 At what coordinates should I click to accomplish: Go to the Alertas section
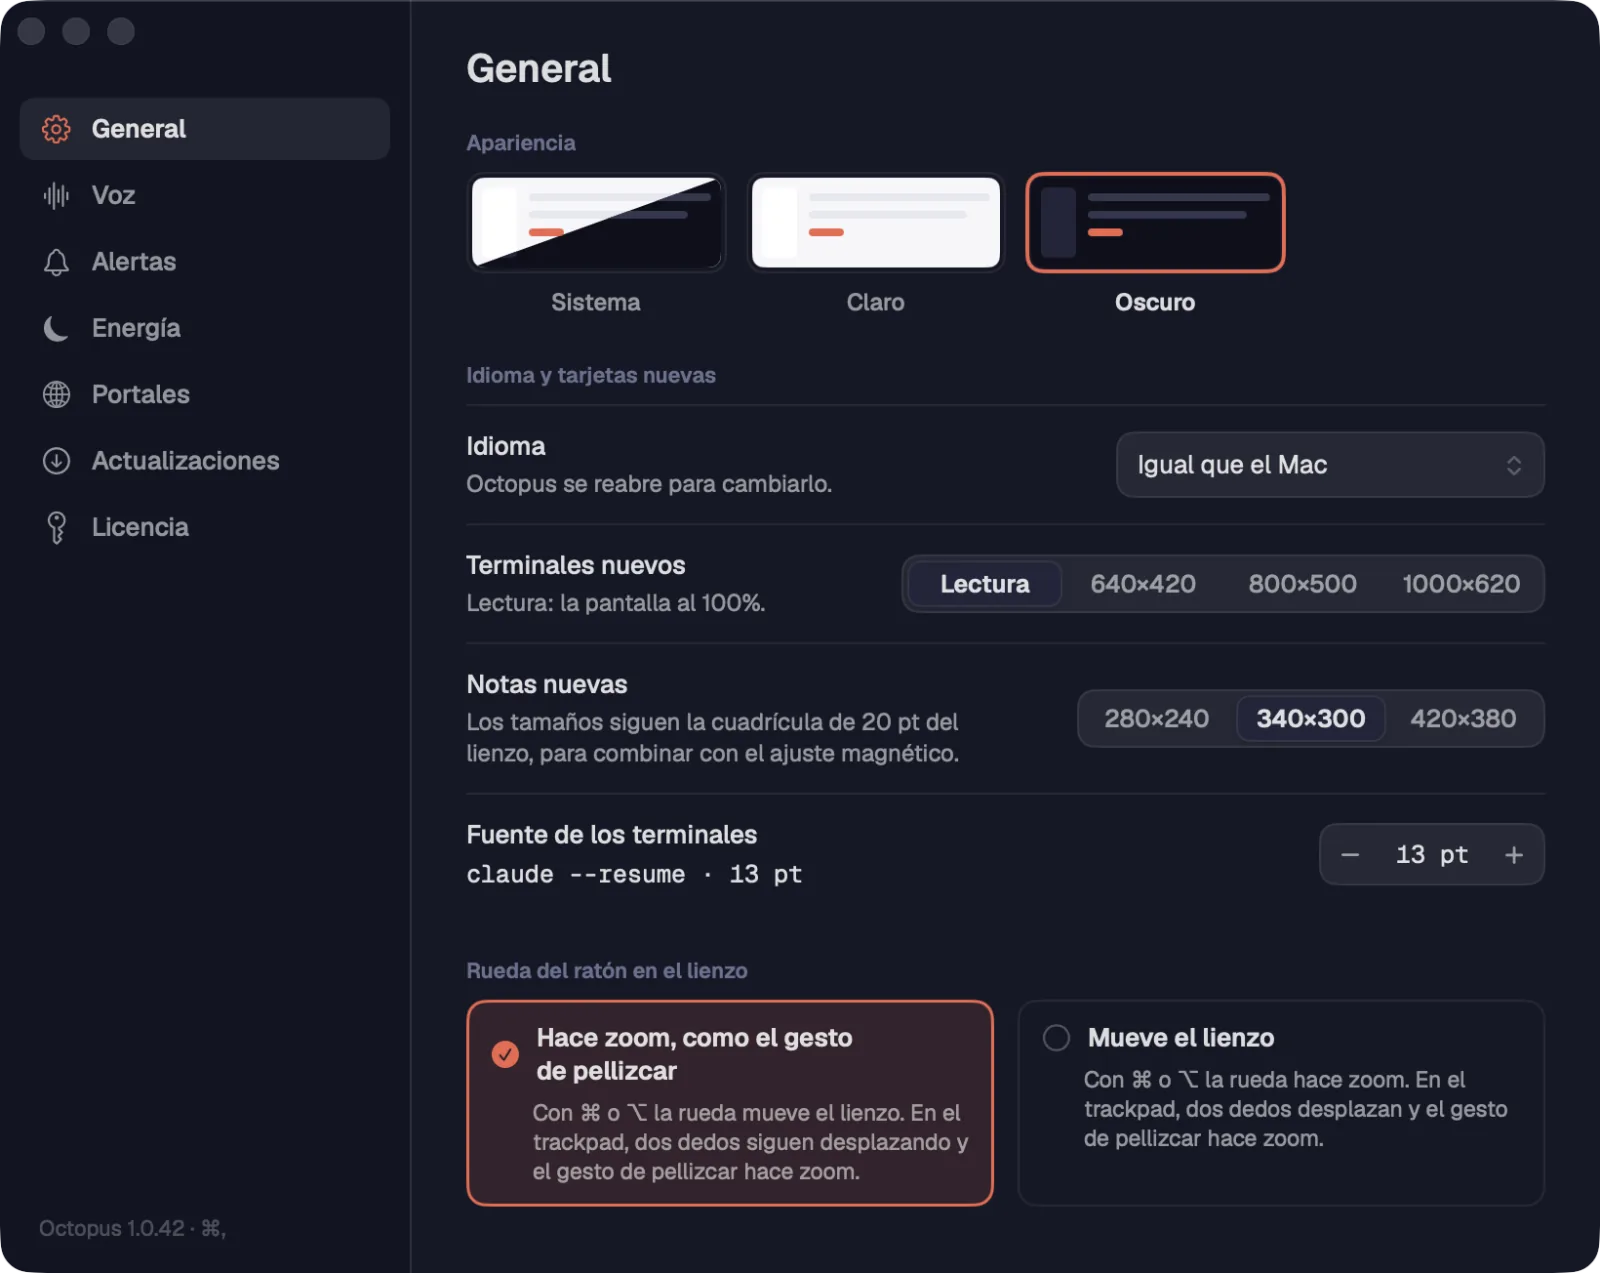coord(205,262)
